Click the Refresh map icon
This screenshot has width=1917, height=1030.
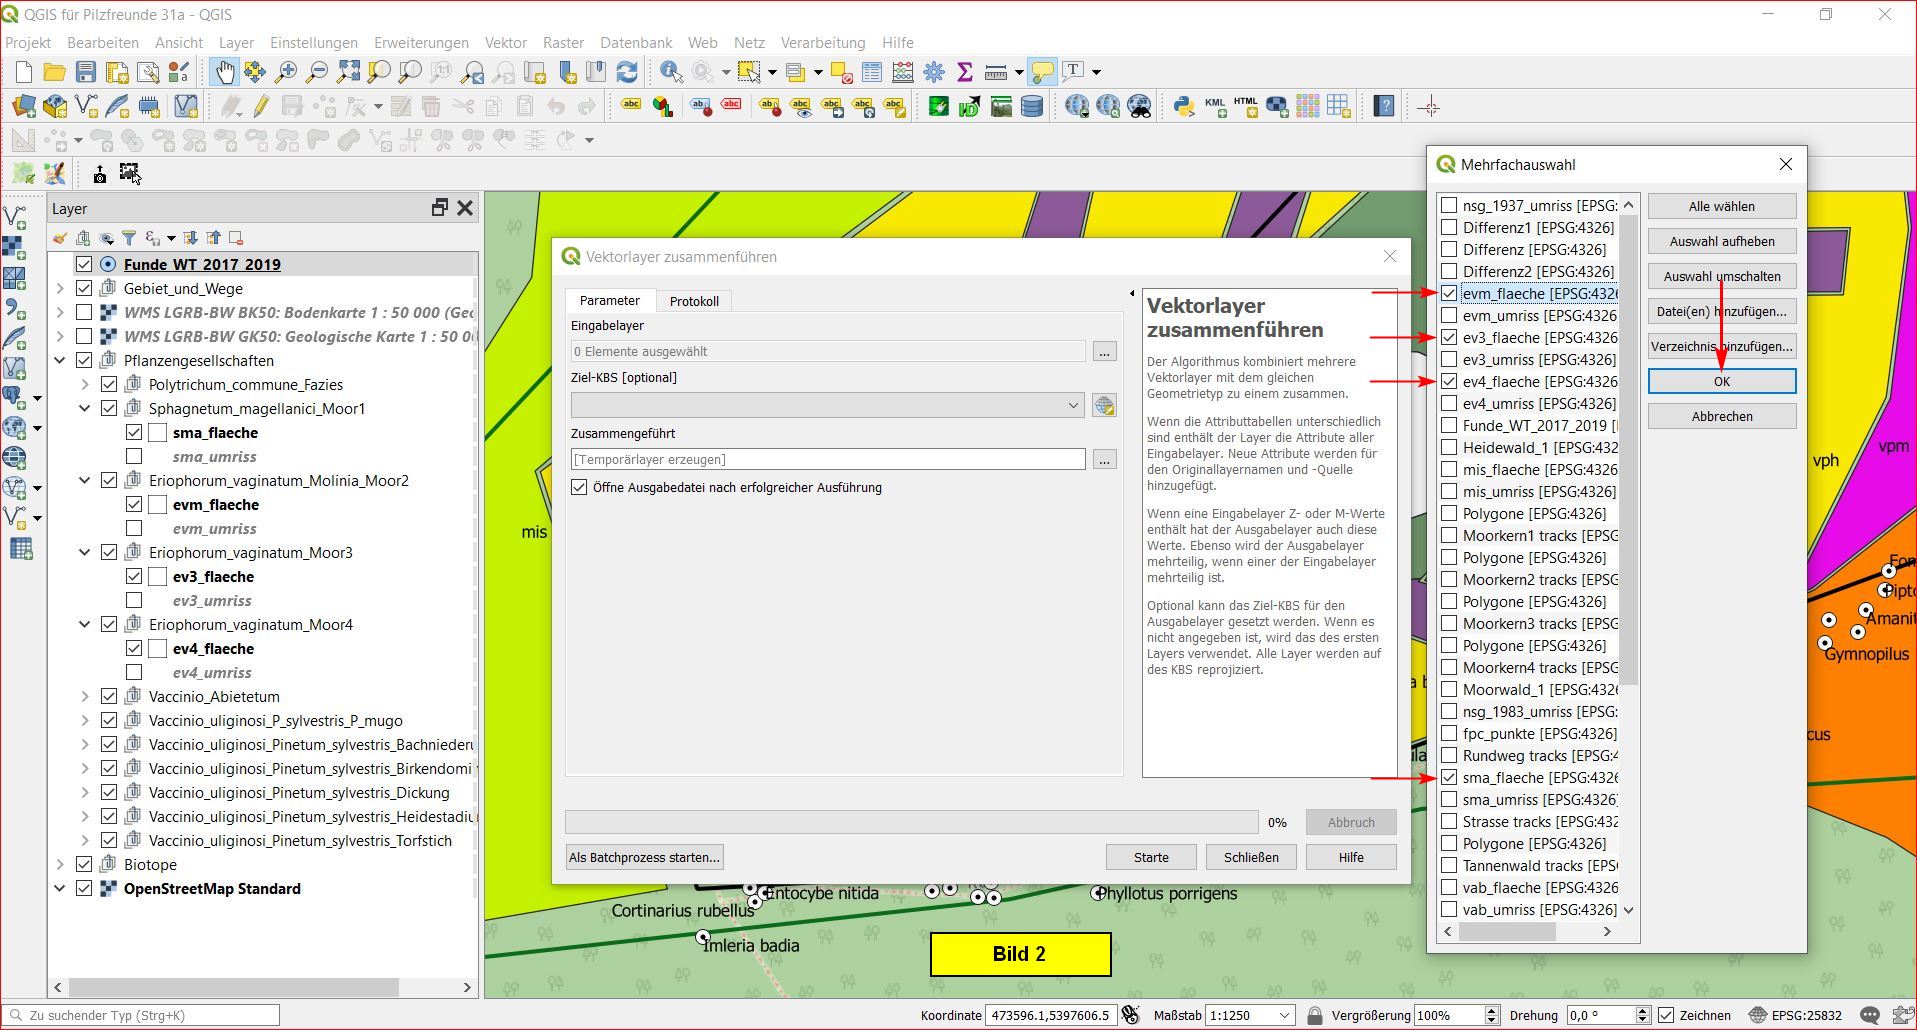point(627,72)
